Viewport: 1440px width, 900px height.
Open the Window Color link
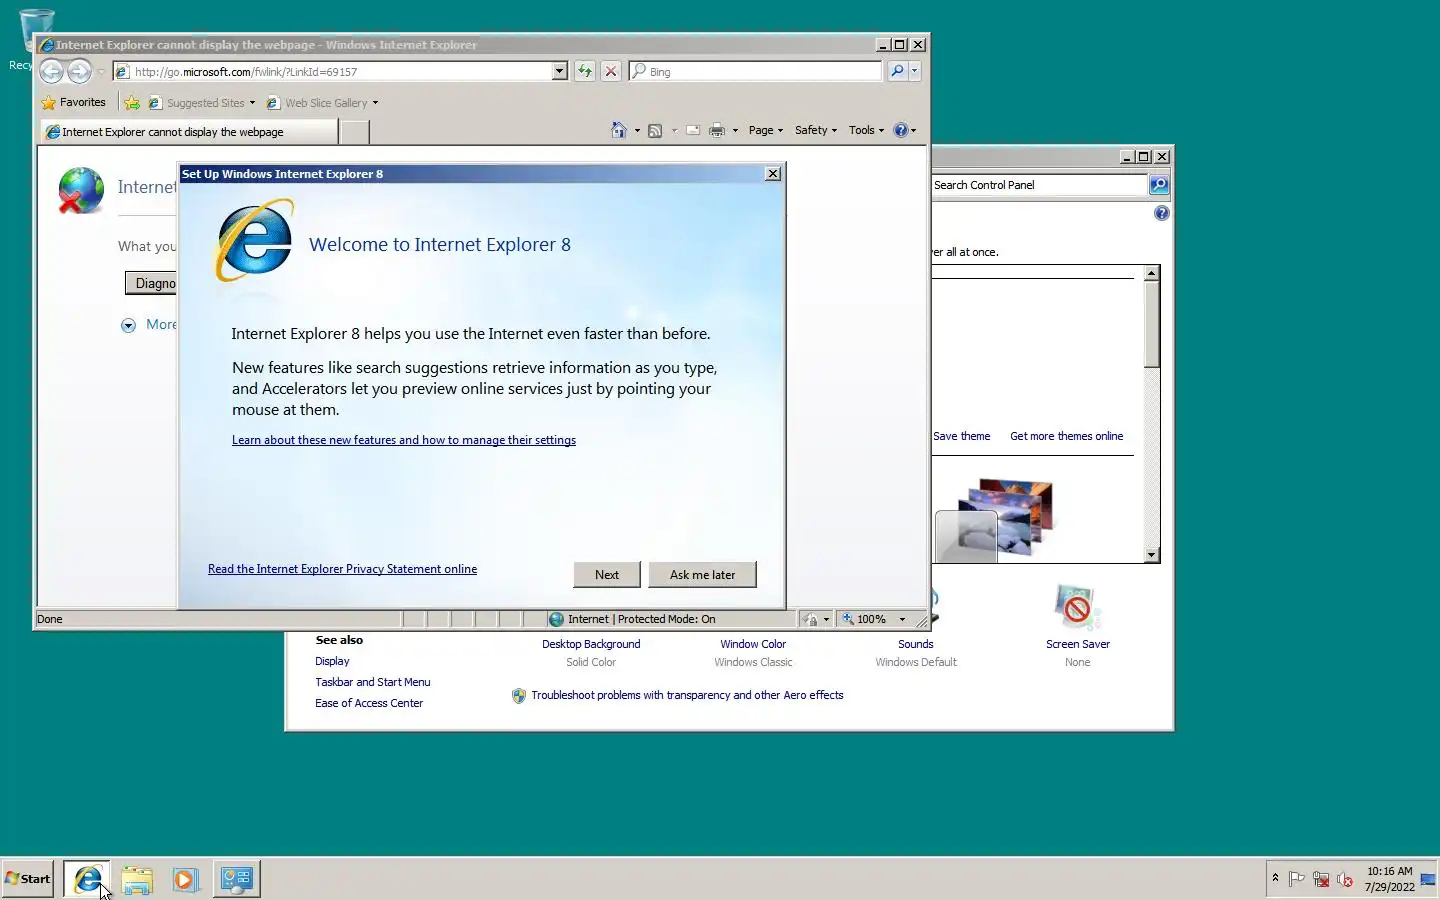(753, 644)
